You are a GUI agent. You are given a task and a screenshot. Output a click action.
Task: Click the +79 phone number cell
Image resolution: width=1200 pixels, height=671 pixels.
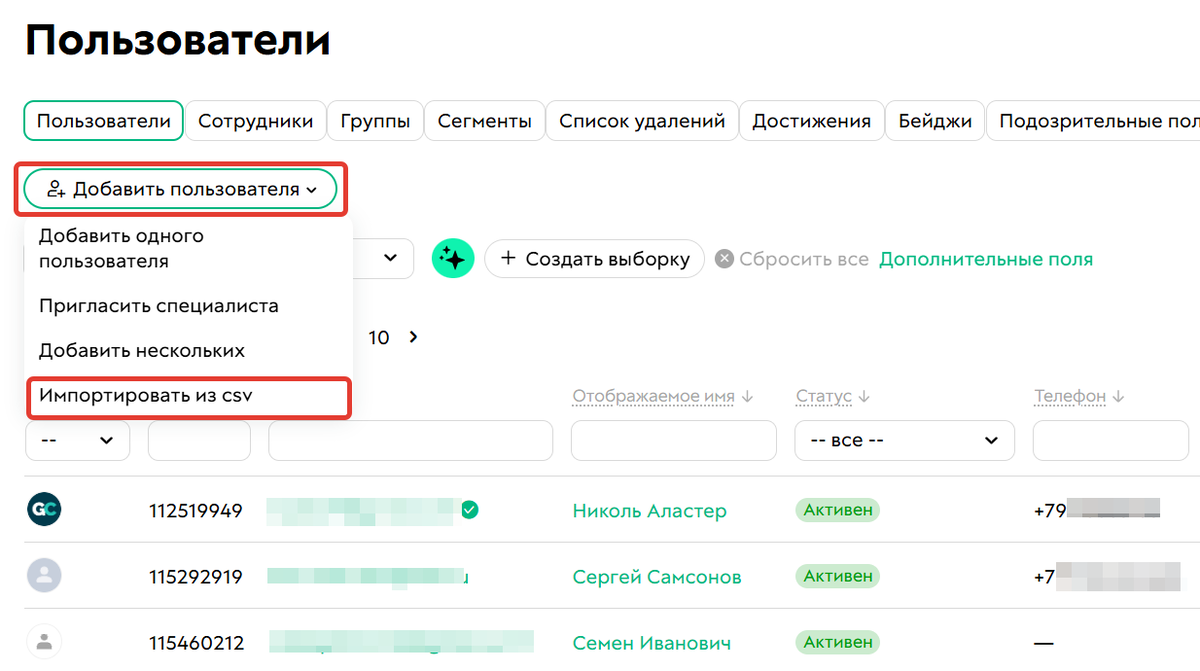click(1097, 510)
